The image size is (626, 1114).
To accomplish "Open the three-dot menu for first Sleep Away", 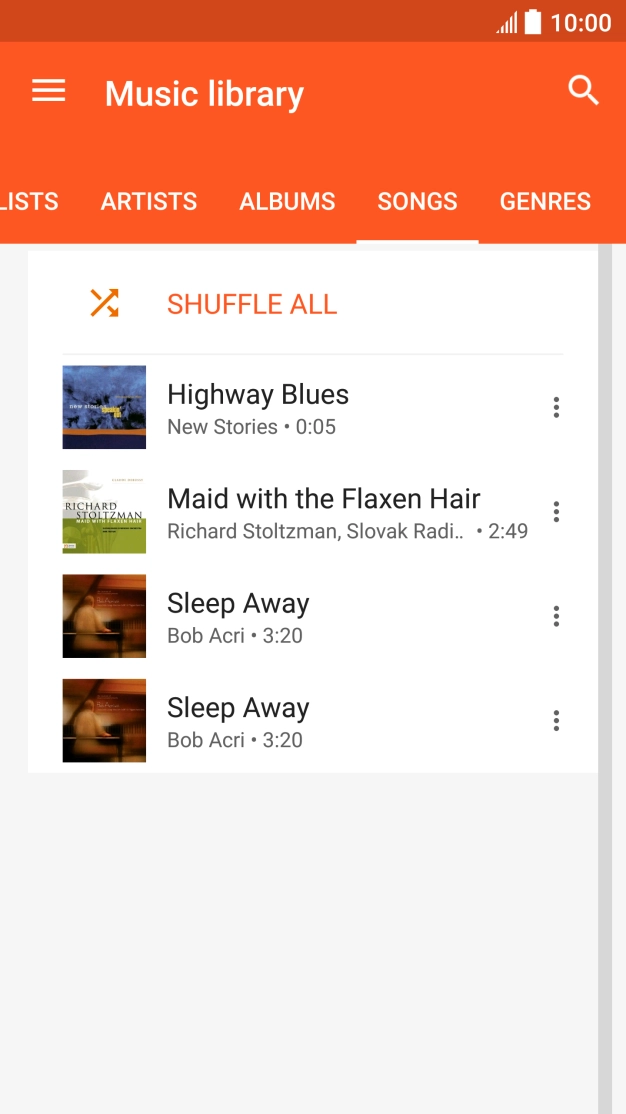I will [x=556, y=616].
